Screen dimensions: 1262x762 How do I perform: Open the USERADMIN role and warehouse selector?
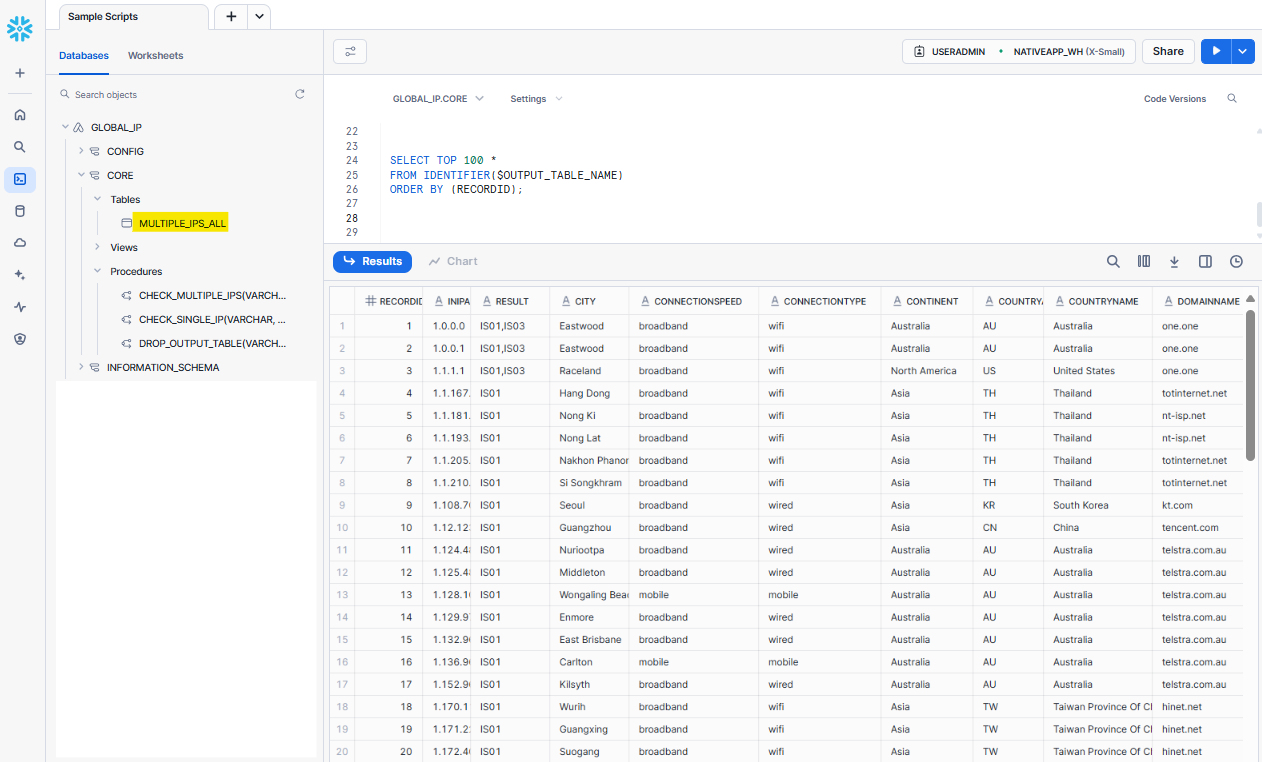point(1019,51)
